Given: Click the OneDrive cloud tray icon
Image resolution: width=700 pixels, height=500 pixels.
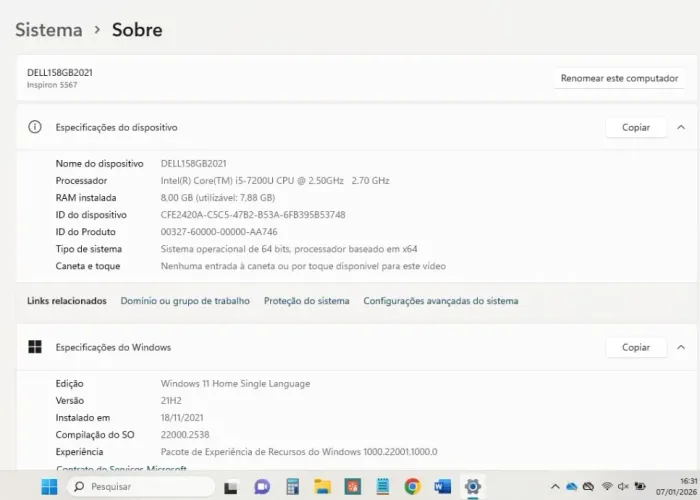Looking at the screenshot, I should pos(571,487).
